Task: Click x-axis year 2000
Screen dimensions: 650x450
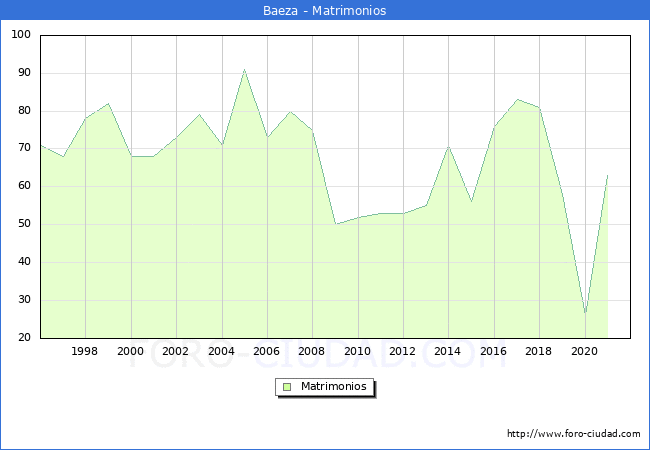Action: 131,351
